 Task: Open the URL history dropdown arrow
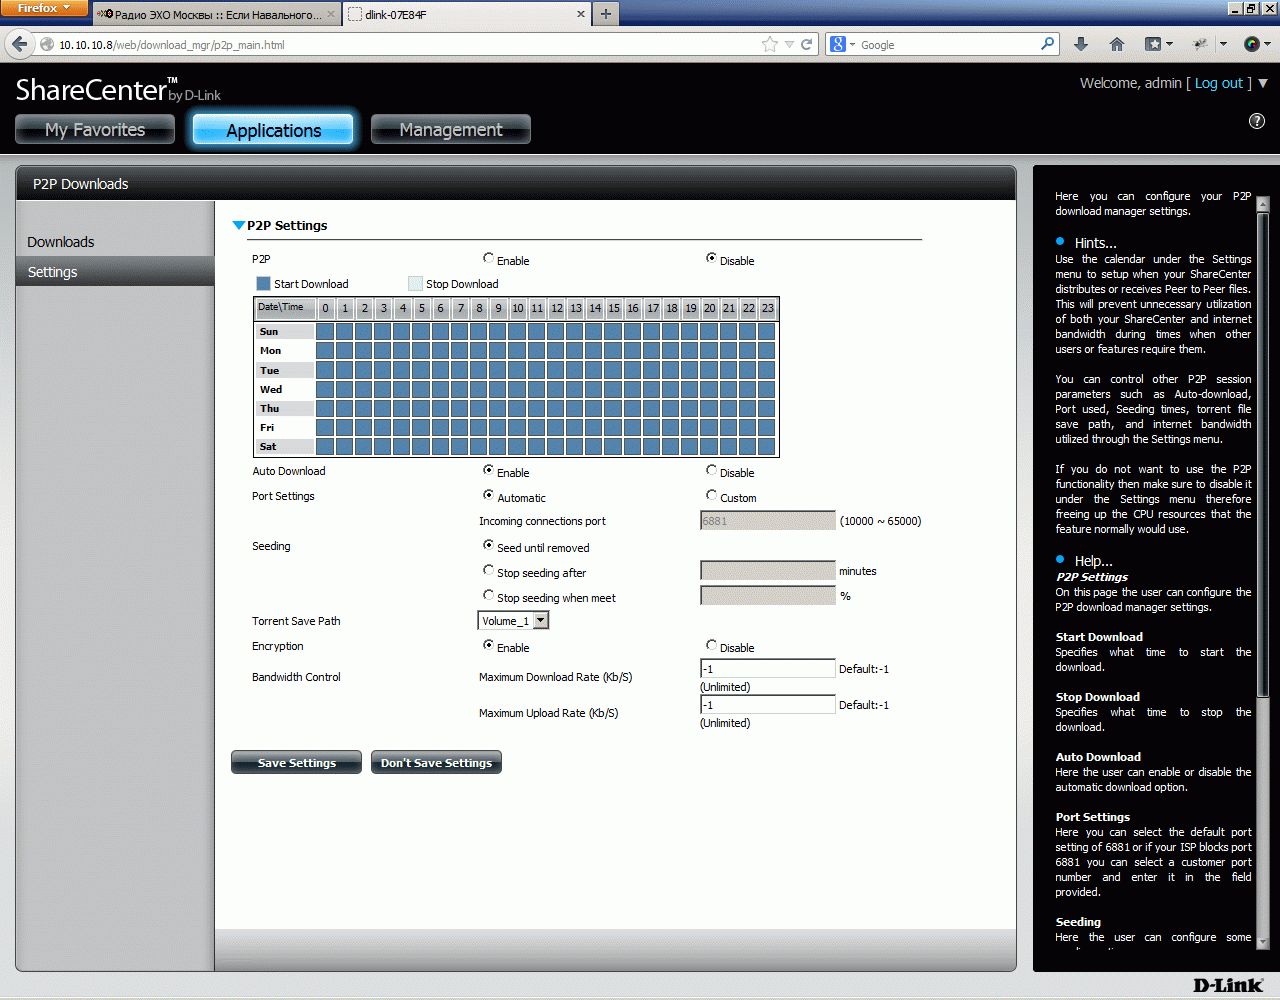789,44
